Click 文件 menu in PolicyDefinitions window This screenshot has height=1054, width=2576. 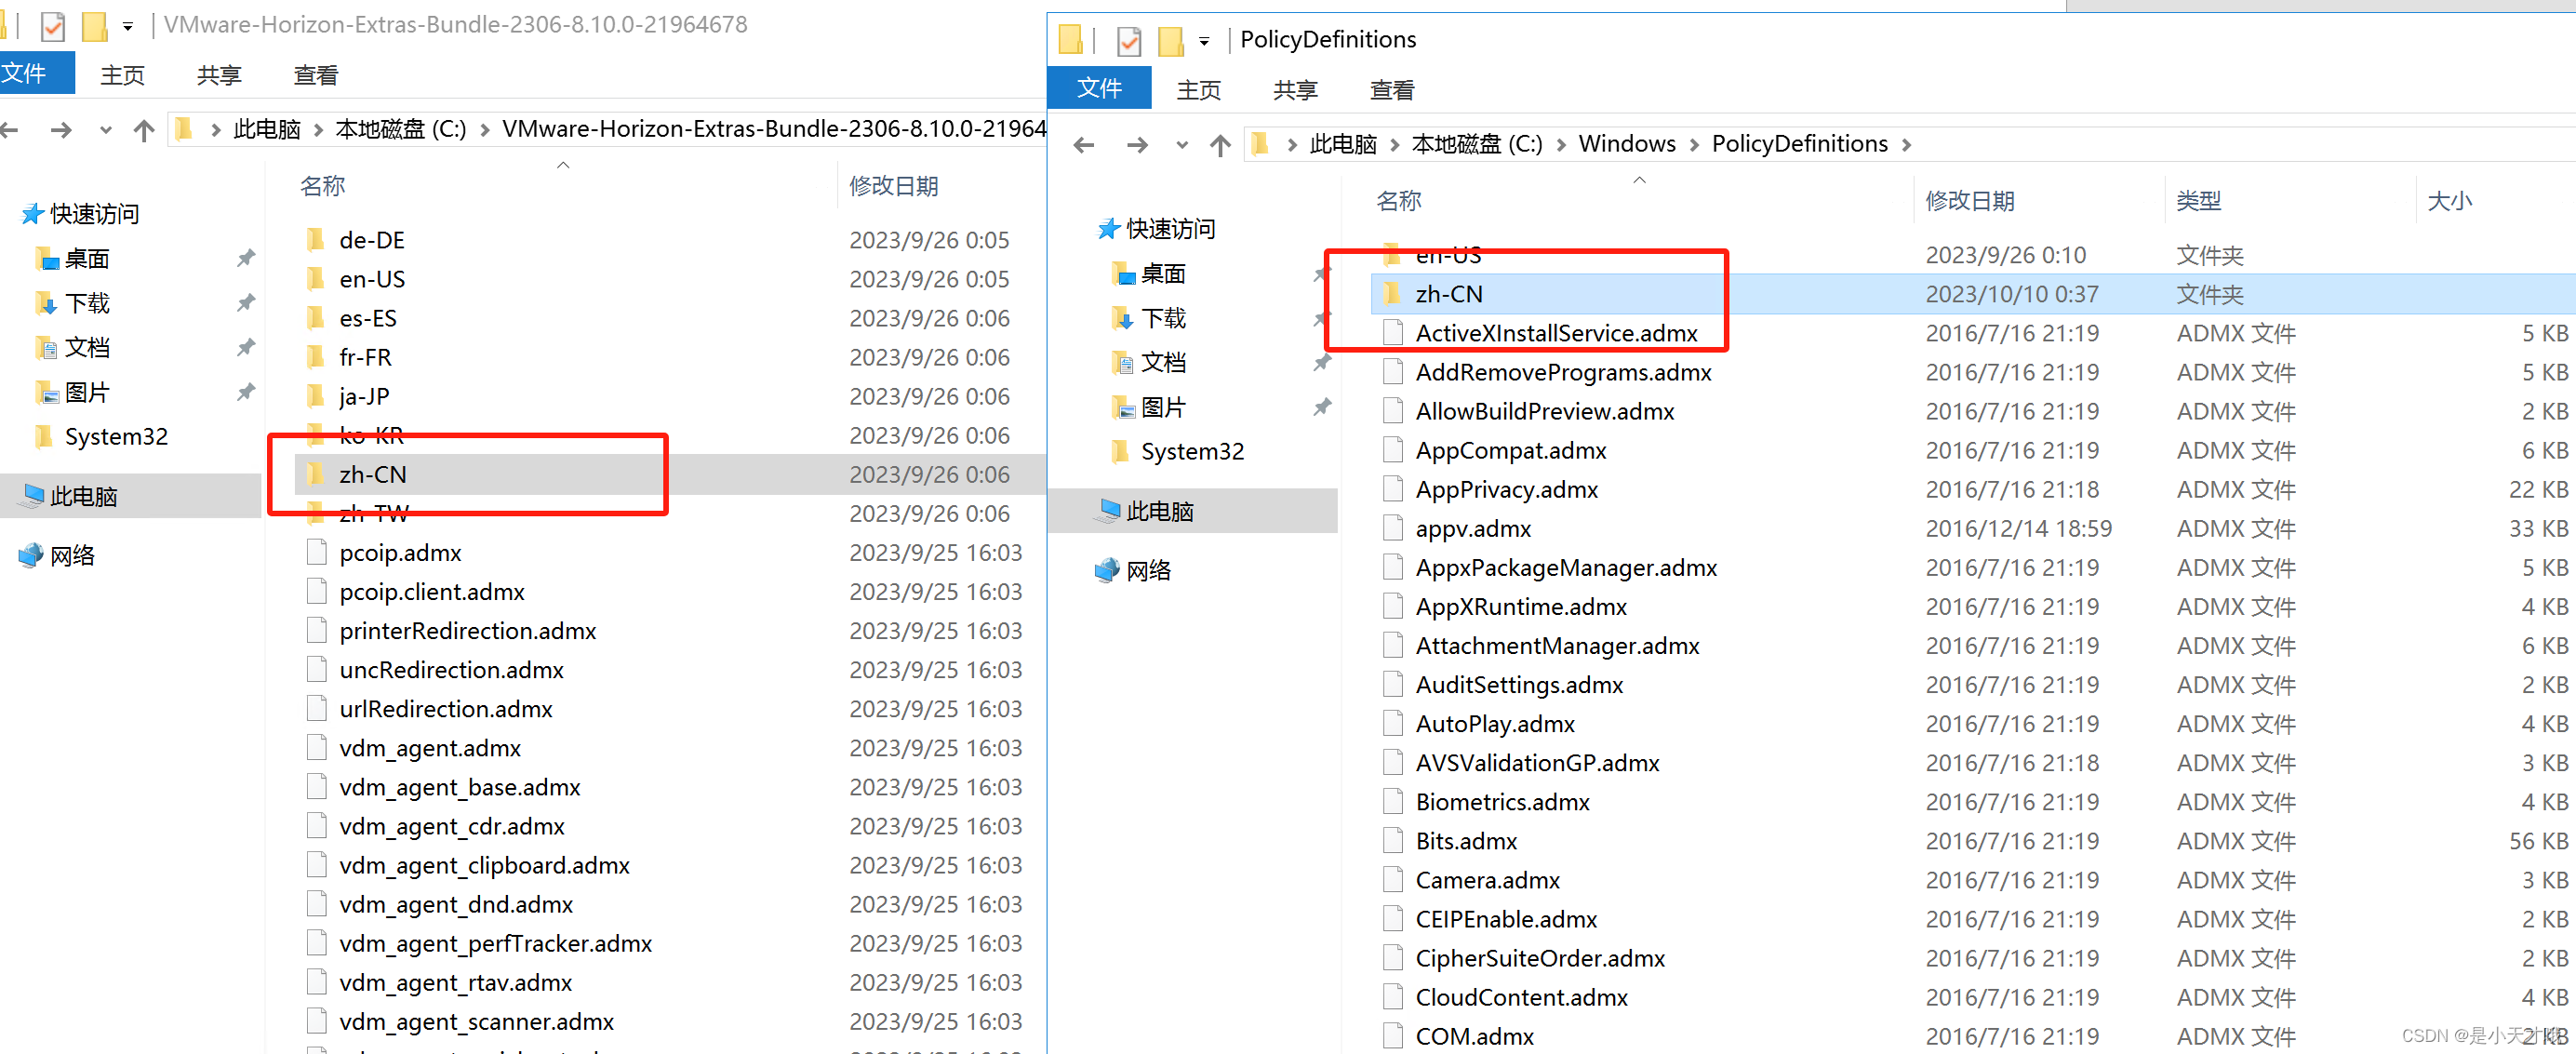point(1099,89)
